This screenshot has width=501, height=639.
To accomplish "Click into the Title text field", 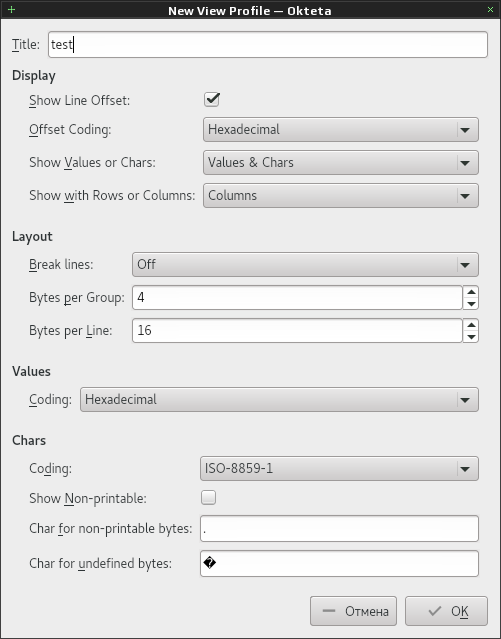I will click(x=268, y=44).
